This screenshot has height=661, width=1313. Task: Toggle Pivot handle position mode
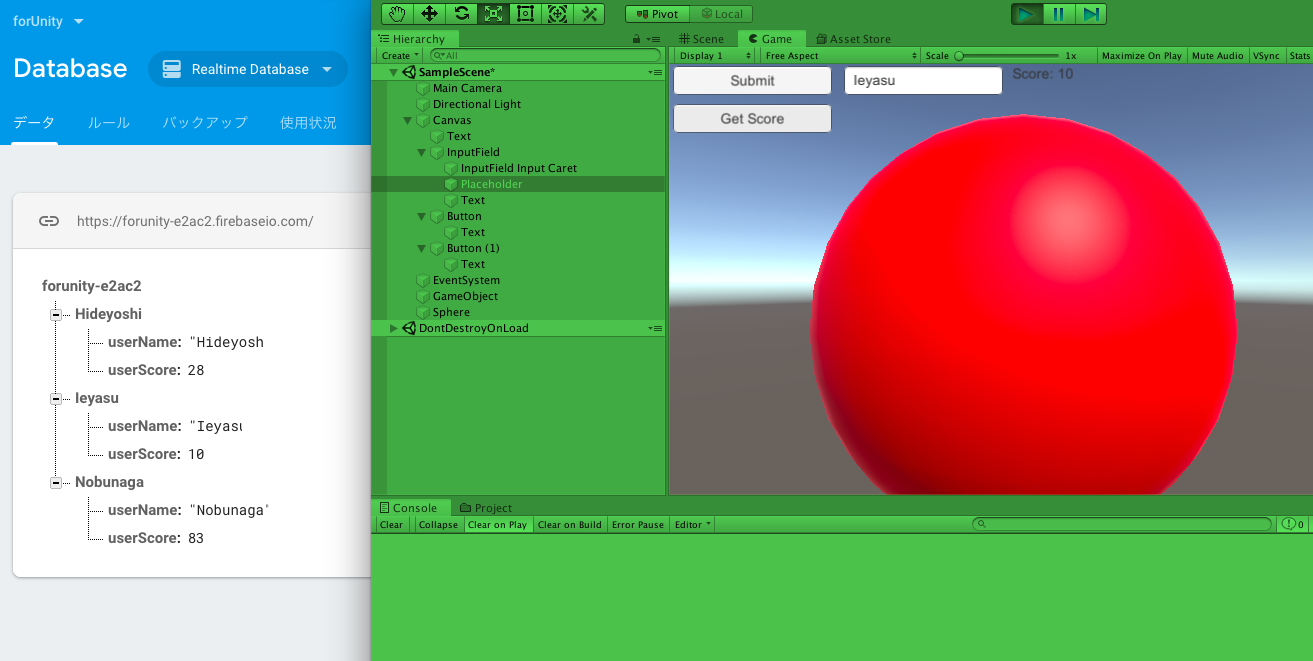pyautogui.click(x=657, y=14)
